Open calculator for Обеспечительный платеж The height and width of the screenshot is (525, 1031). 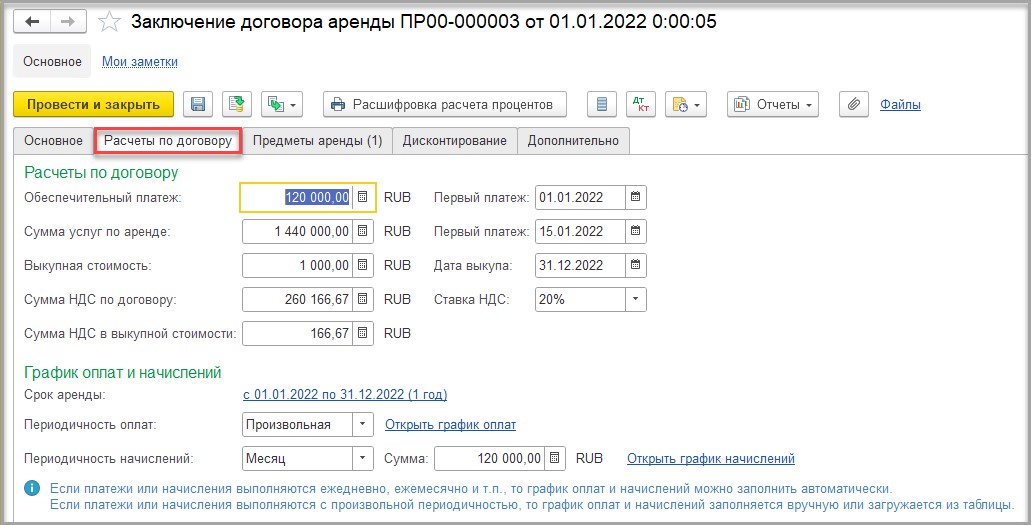point(362,197)
